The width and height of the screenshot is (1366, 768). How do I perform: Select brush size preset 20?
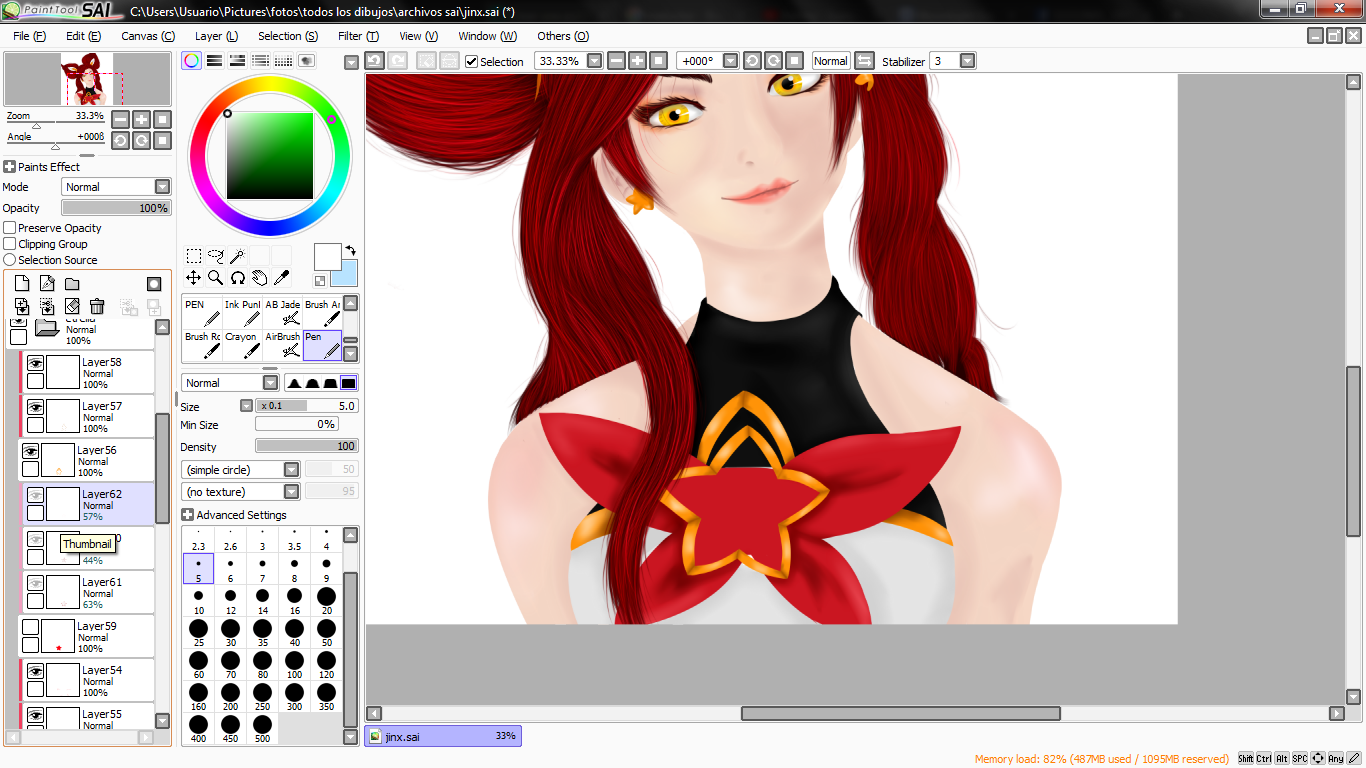pyautogui.click(x=327, y=601)
